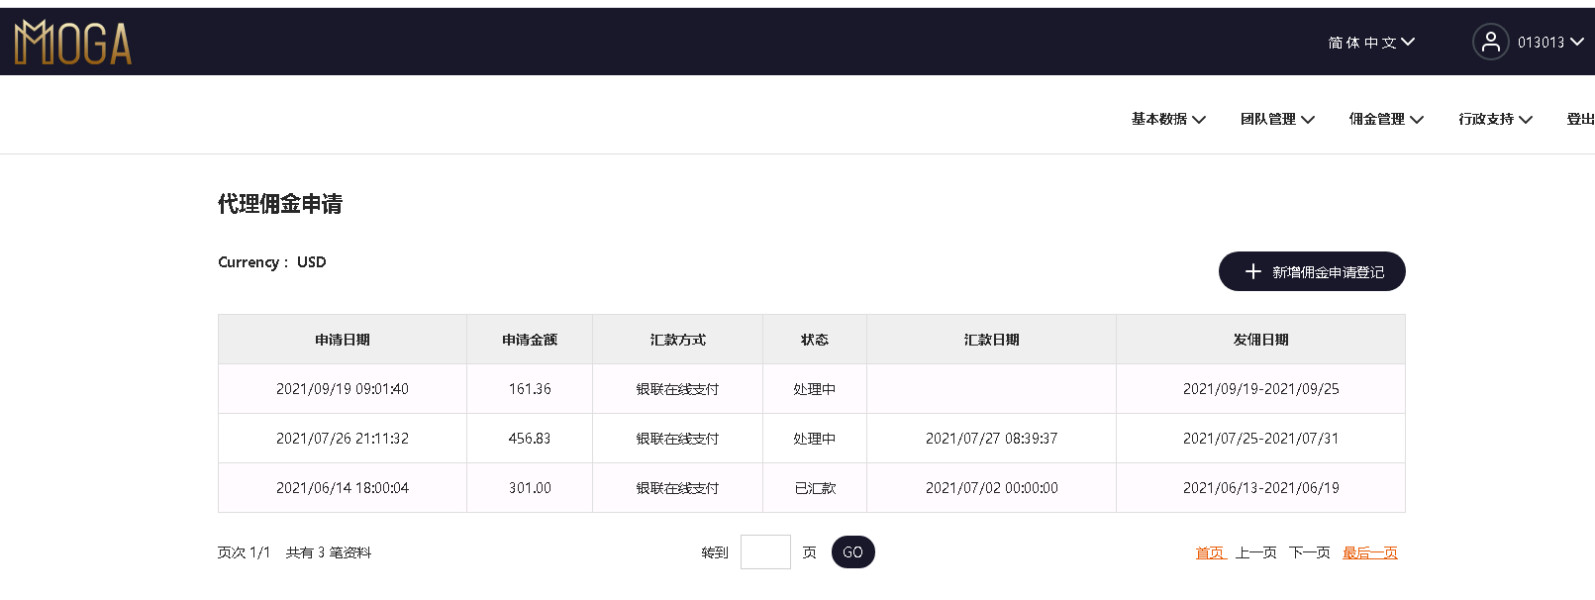
Task: Click the MOGA logo
Action: point(73,43)
